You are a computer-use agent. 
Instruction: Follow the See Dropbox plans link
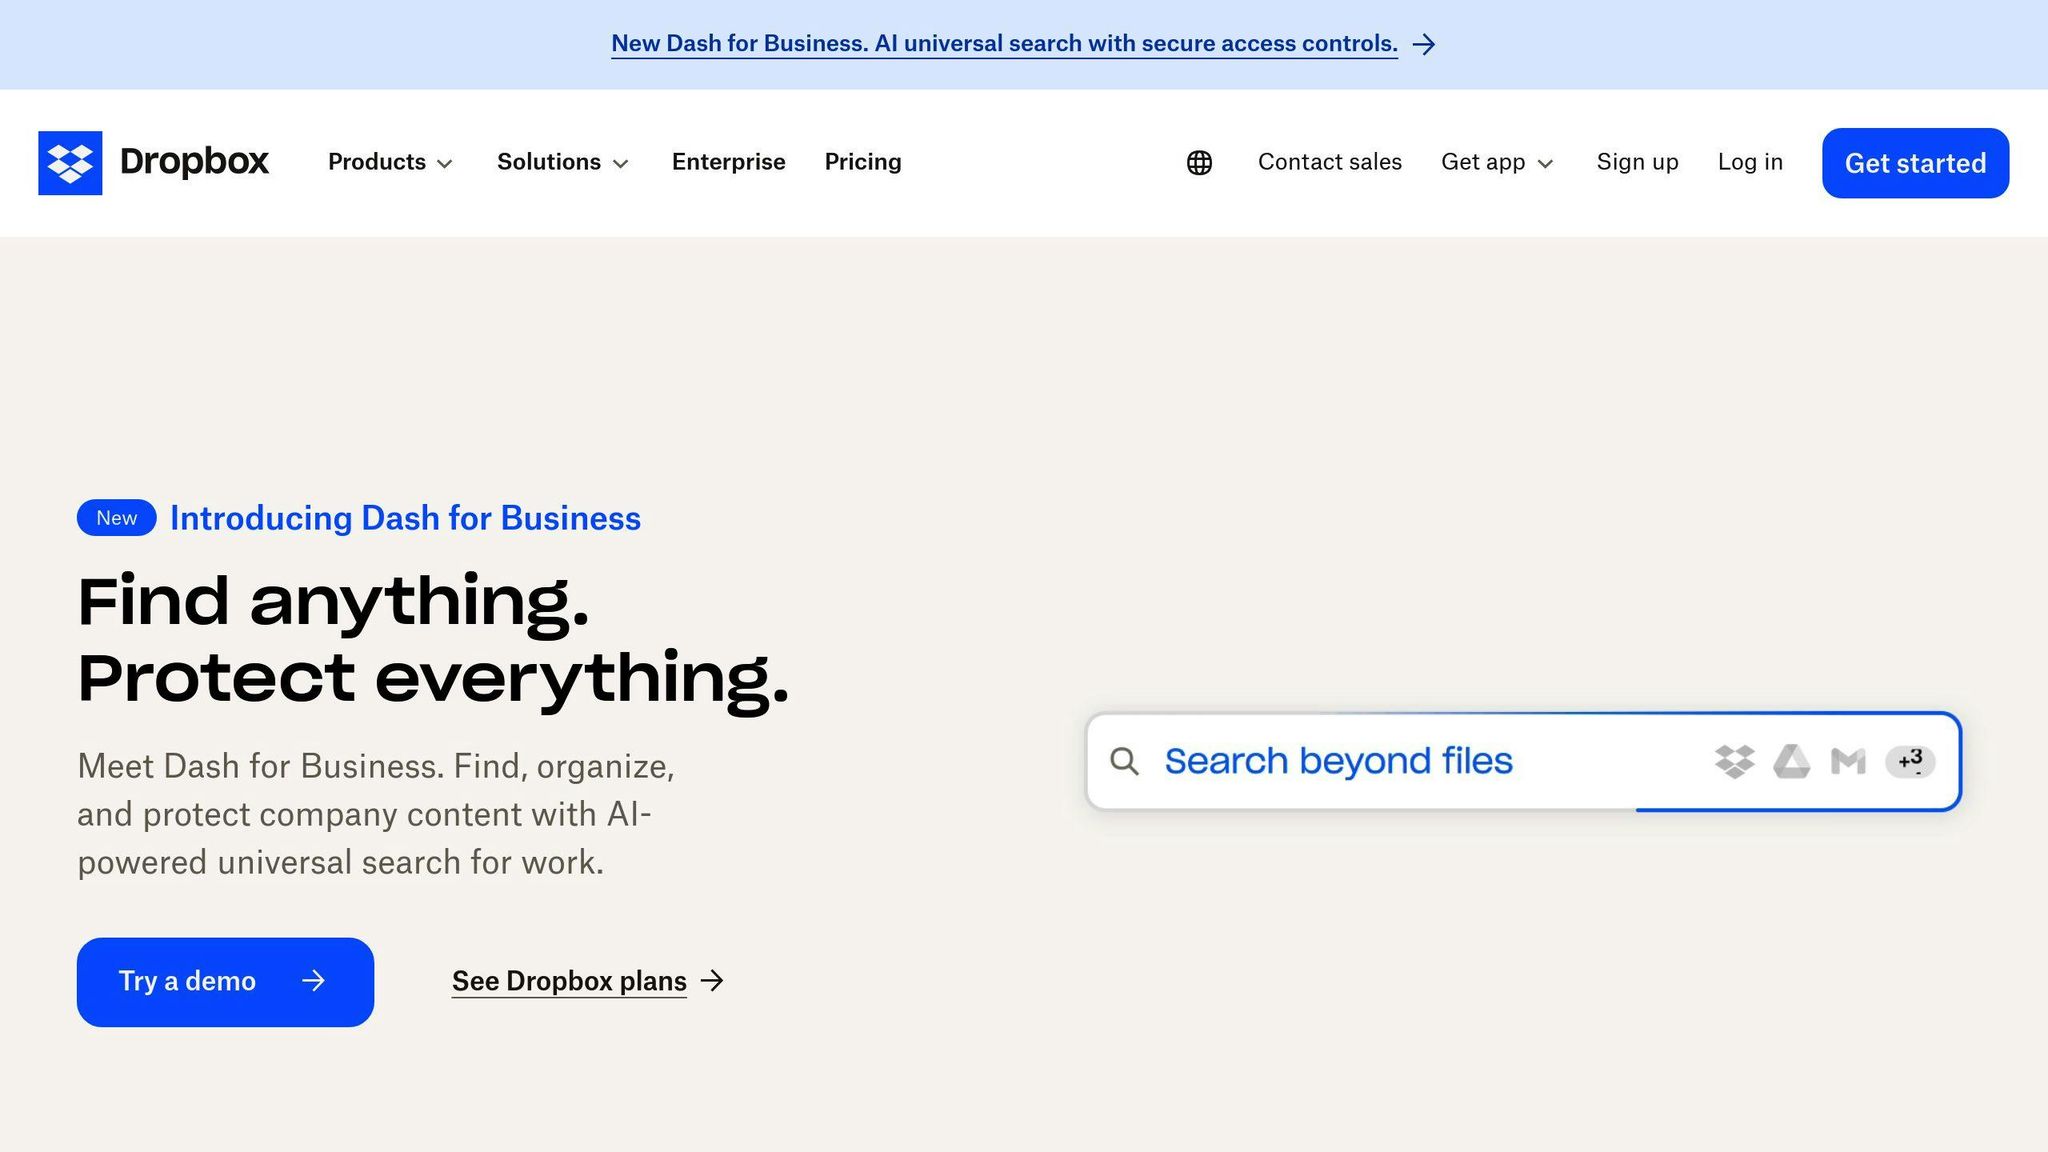click(x=569, y=981)
